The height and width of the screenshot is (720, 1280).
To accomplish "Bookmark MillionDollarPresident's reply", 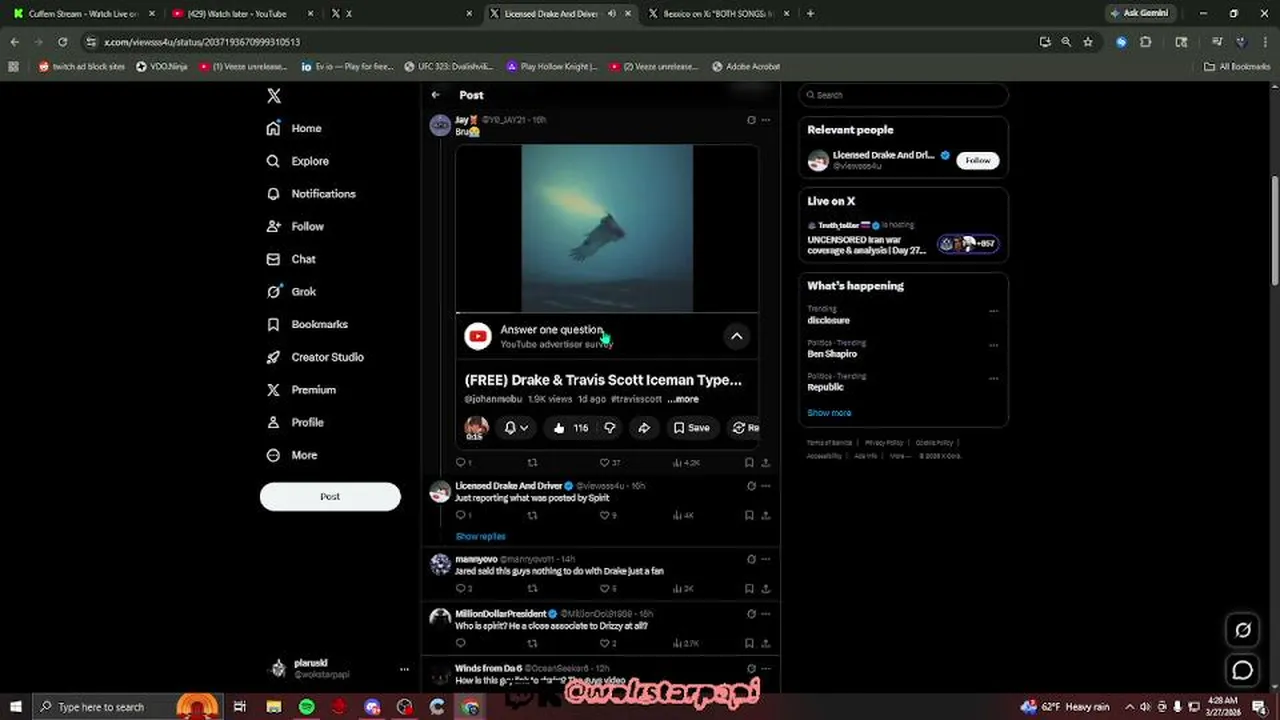I will (749, 643).
